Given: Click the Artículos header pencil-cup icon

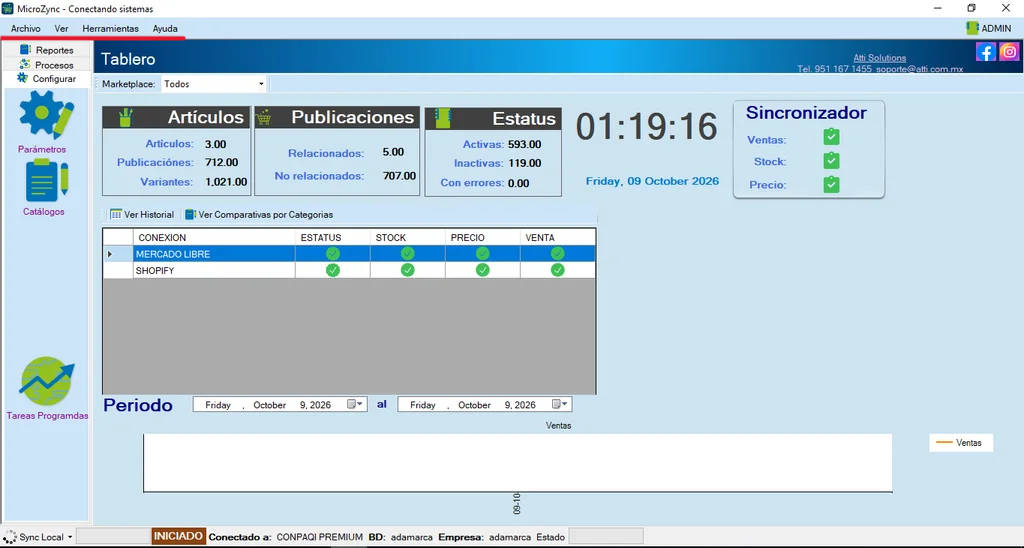Looking at the screenshot, I should (x=125, y=118).
